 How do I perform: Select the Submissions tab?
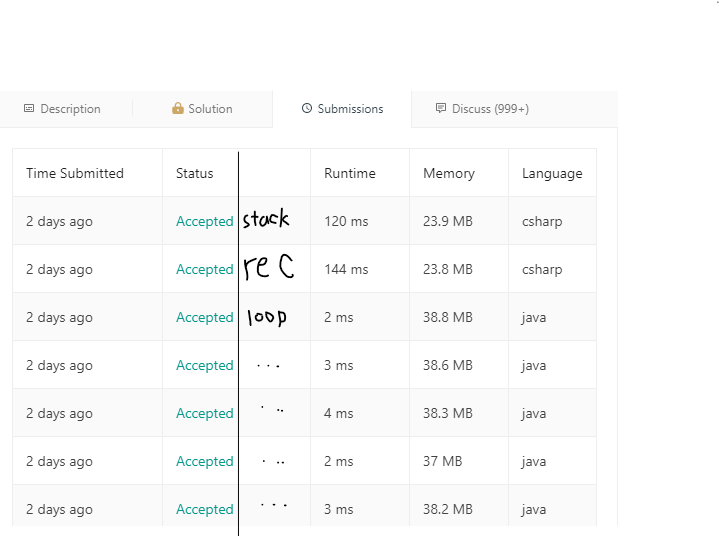point(342,109)
